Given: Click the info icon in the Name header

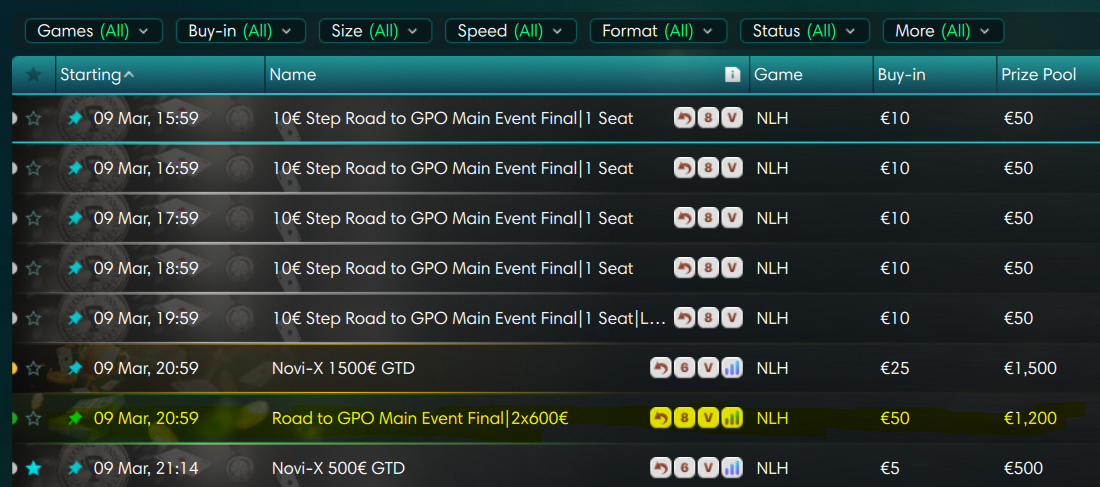Looking at the screenshot, I should (732, 75).
